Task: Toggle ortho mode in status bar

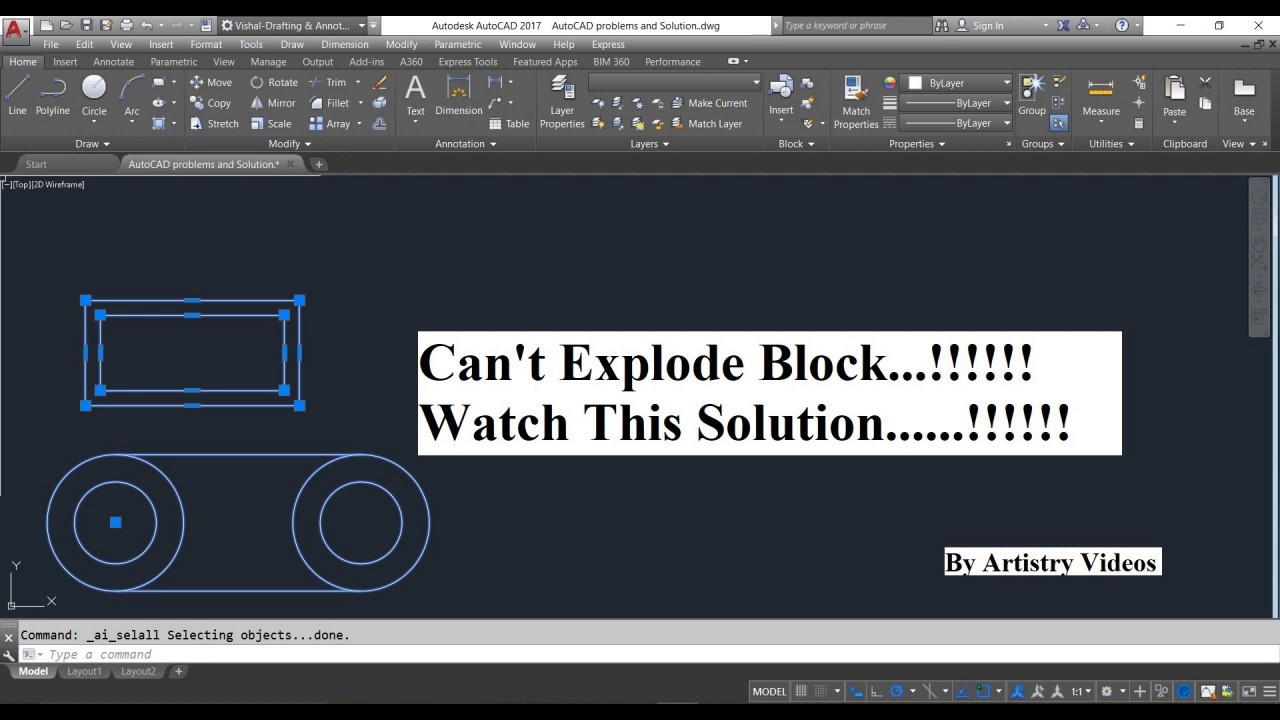Action: pyautogui.click(x=877, y=691)
